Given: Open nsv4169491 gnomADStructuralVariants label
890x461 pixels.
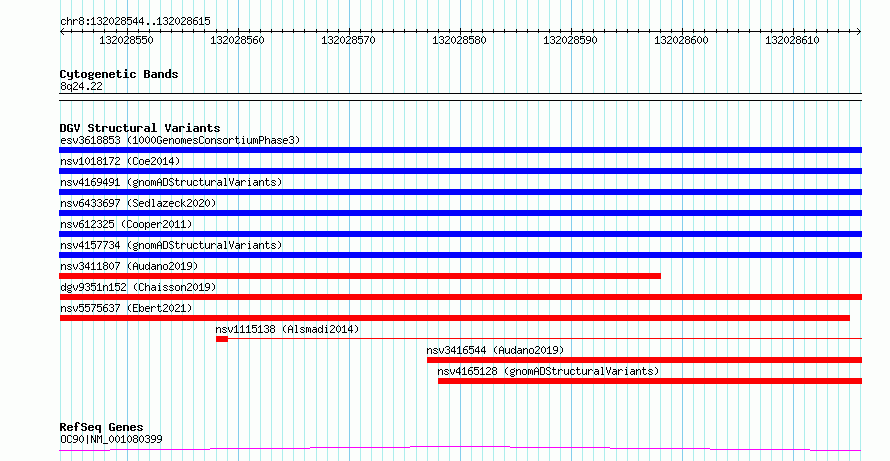Looking at the screenshot, I should tap(171, 182).
